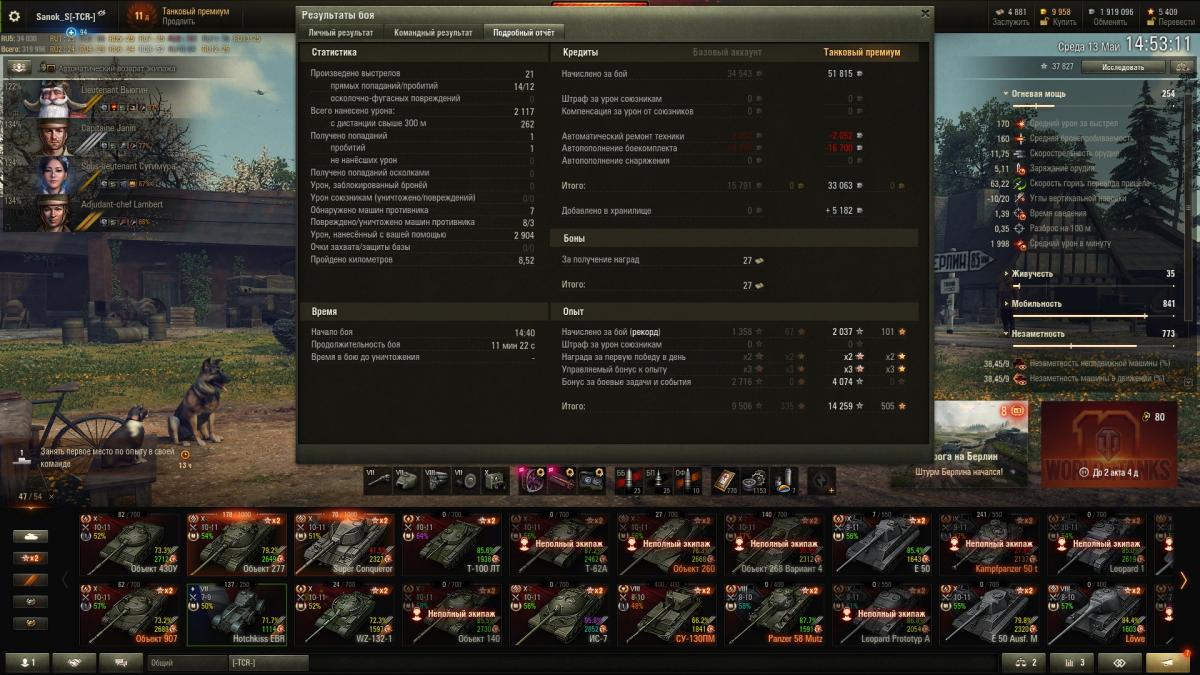Open the contacts handshake icon
Image resolution: width=1200 pixels, height=675 pixels.
click(x=75, y=662)
